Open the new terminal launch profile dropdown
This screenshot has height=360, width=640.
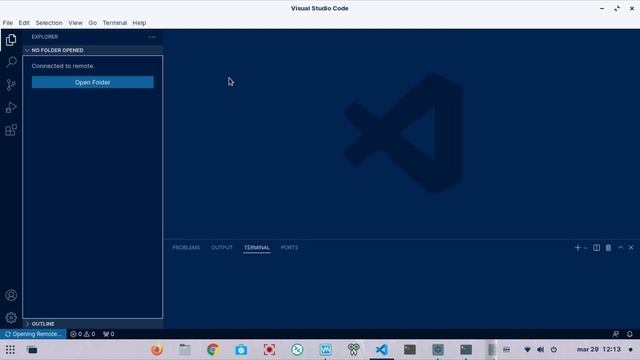(585, 248)
